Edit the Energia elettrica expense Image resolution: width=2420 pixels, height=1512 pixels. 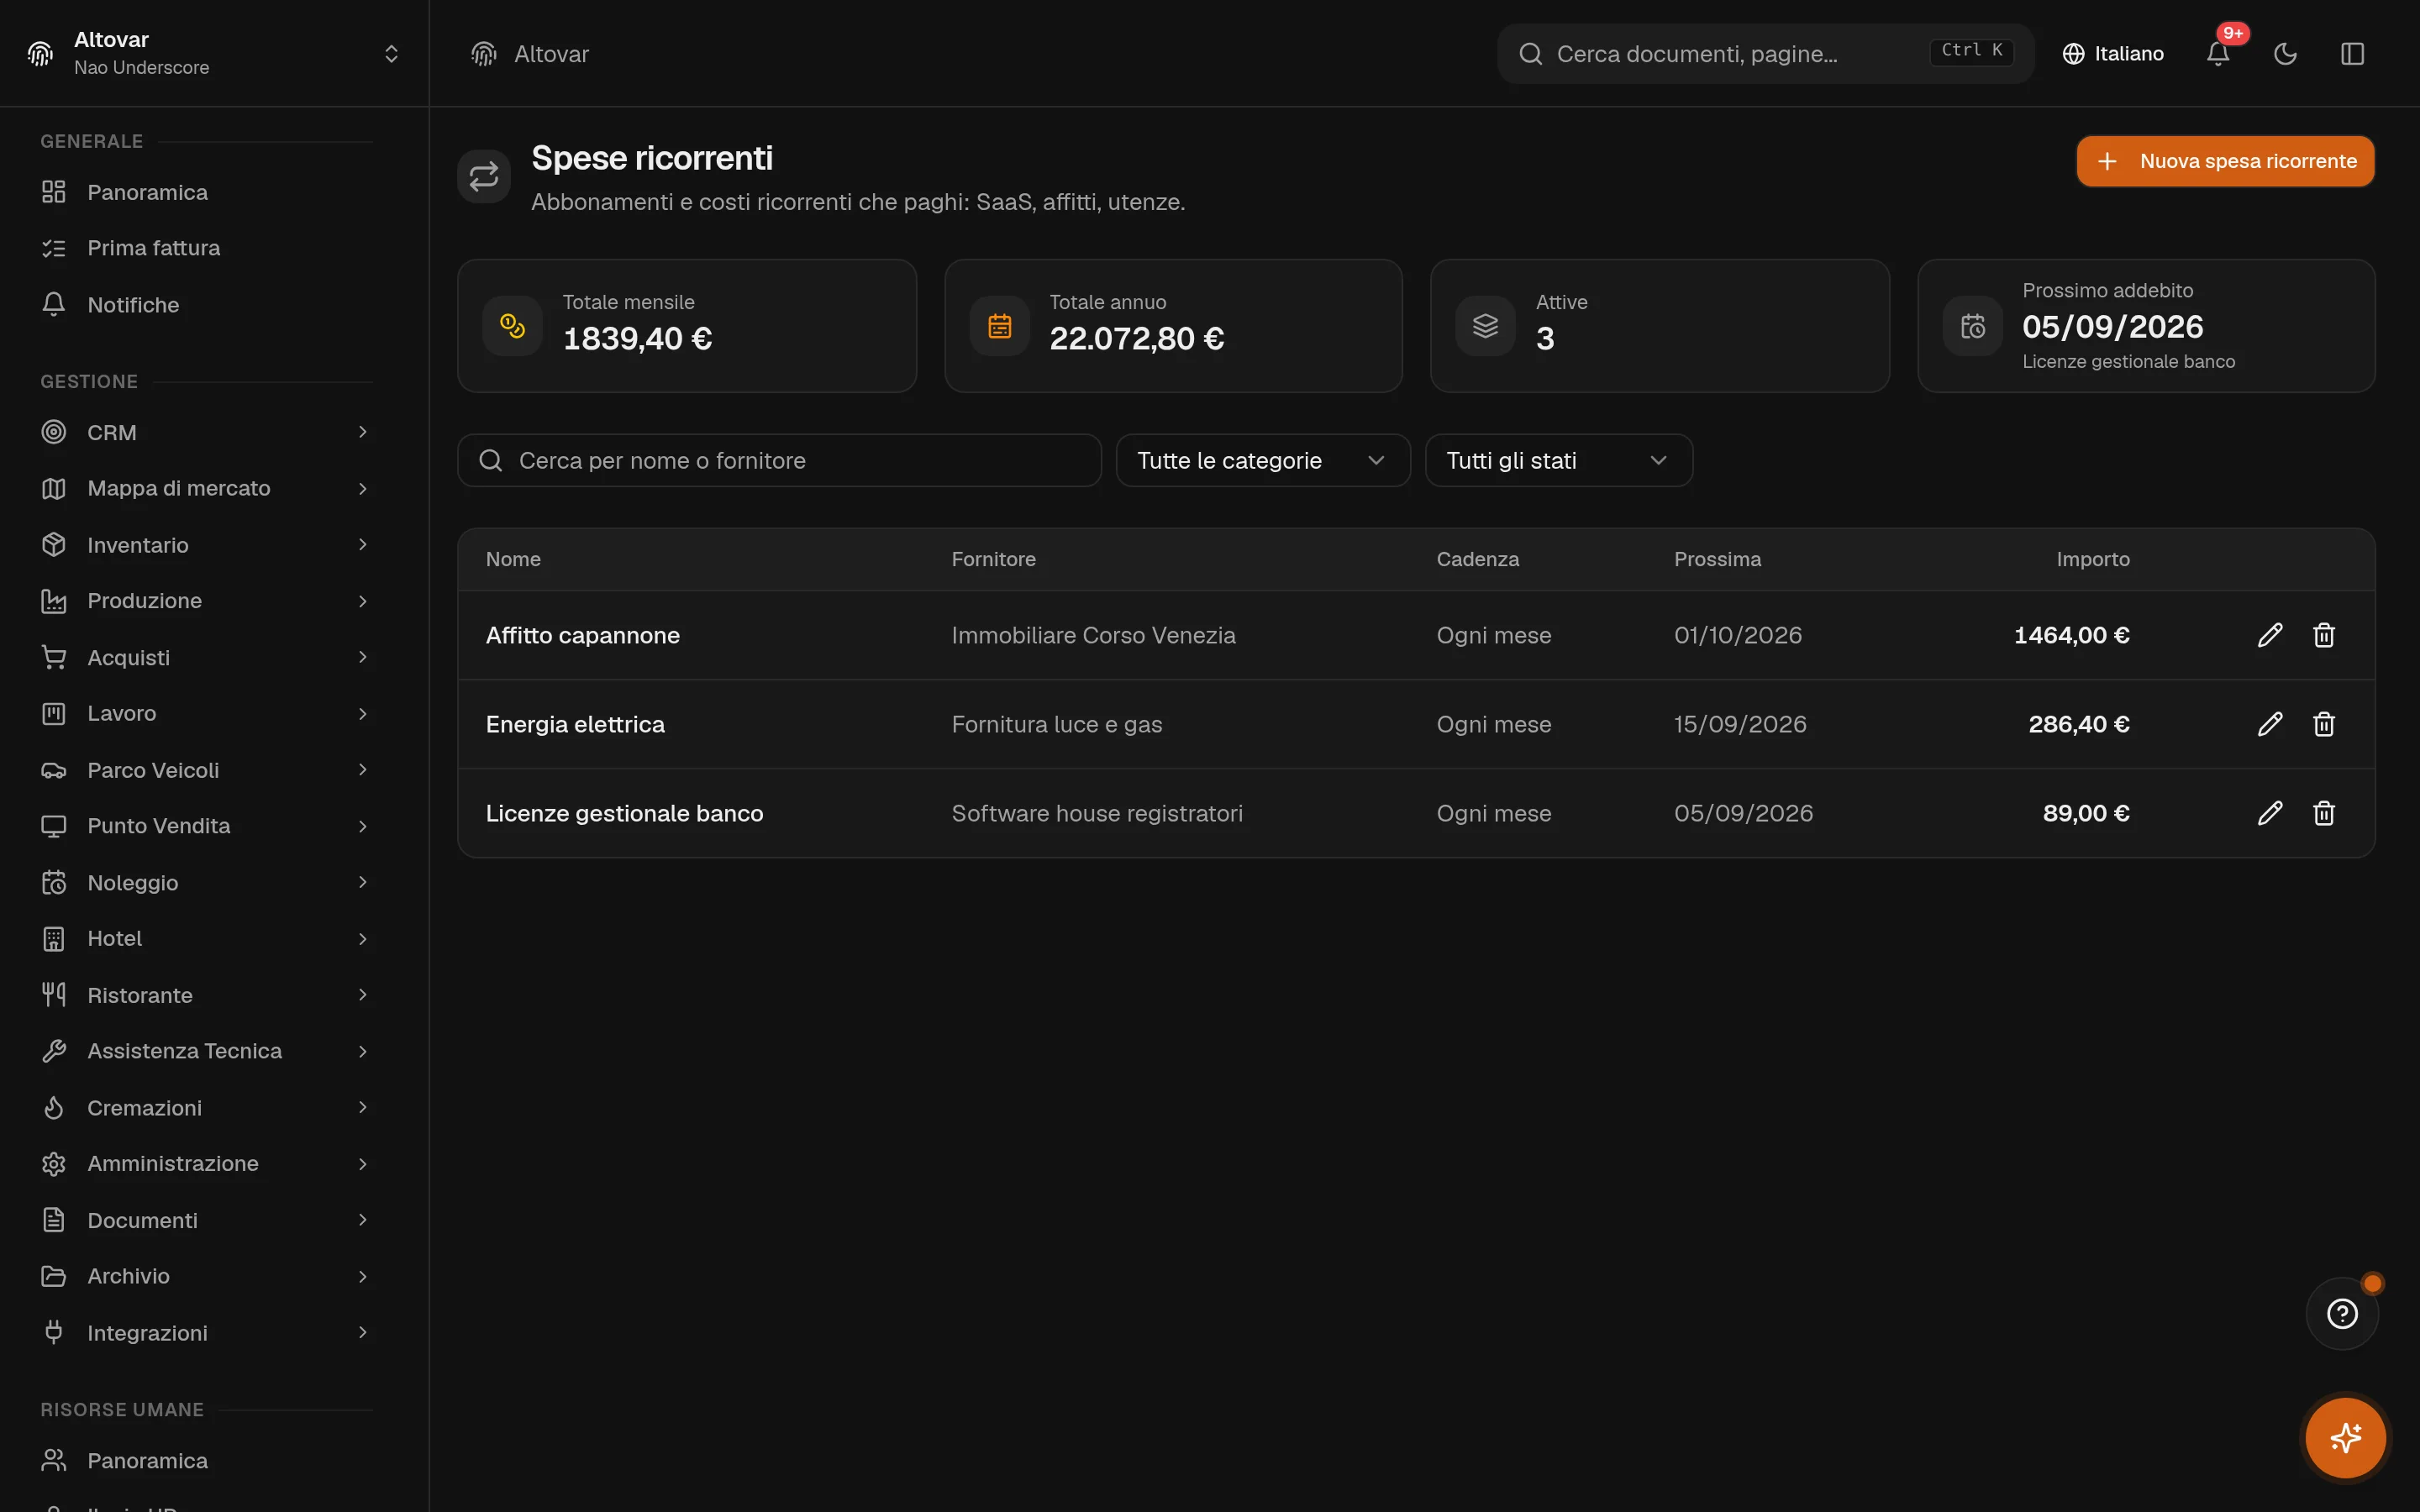2270,724
